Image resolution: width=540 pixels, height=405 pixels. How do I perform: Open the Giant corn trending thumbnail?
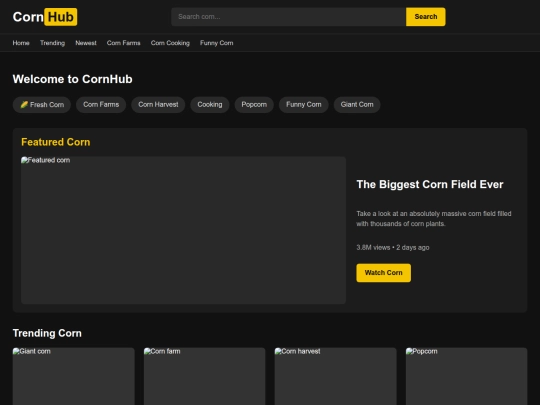pos(74,376)
